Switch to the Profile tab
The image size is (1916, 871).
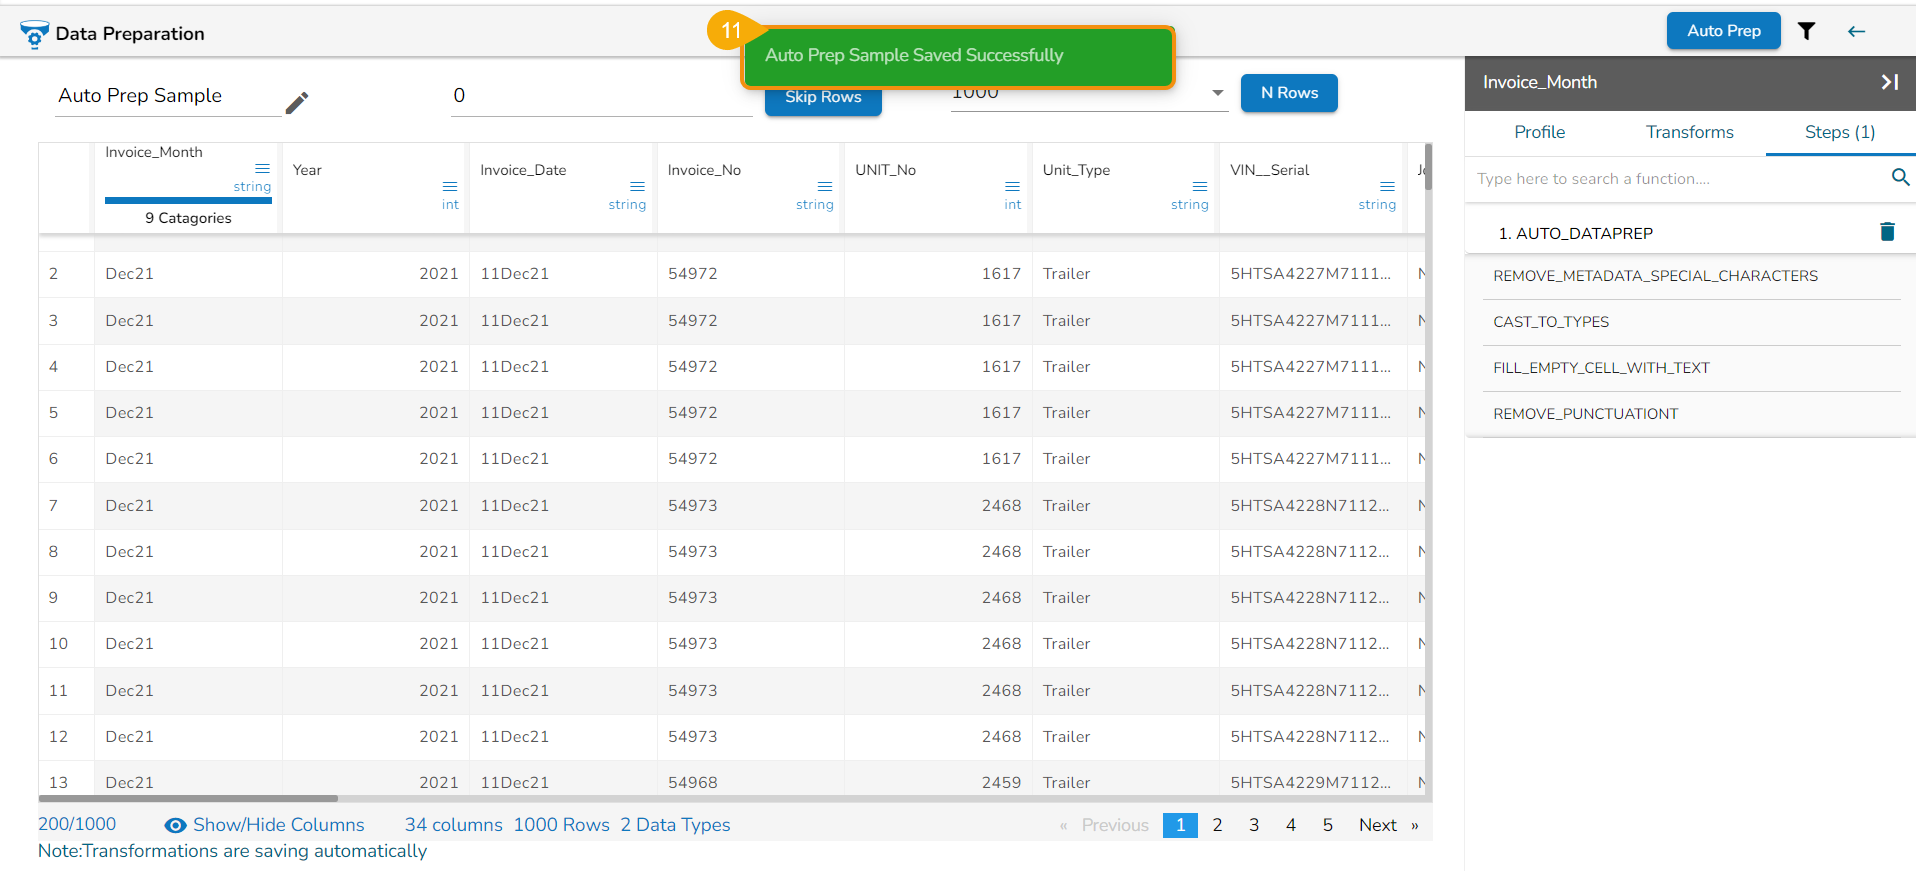point(1539,132)
